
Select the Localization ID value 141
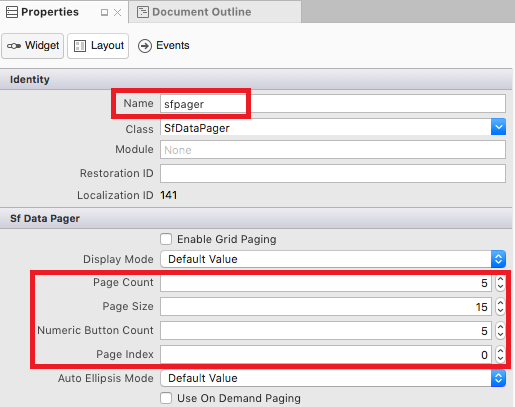click(x=169, y=195)
